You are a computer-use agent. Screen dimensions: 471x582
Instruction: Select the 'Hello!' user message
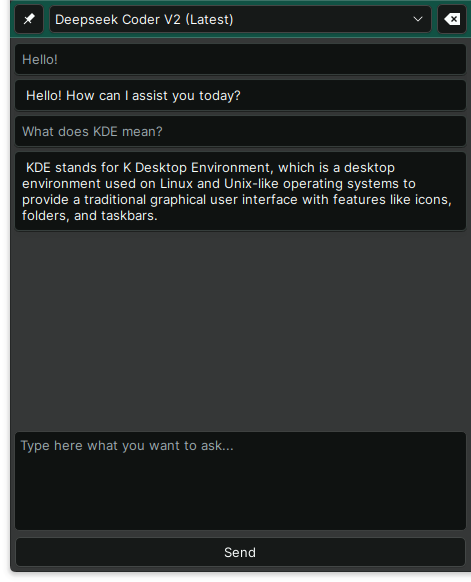240,59
